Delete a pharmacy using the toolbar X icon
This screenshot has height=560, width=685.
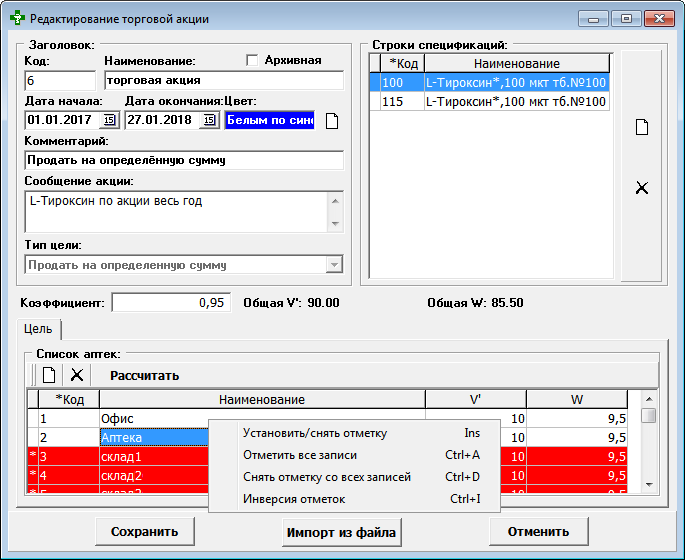pos(76,375)
